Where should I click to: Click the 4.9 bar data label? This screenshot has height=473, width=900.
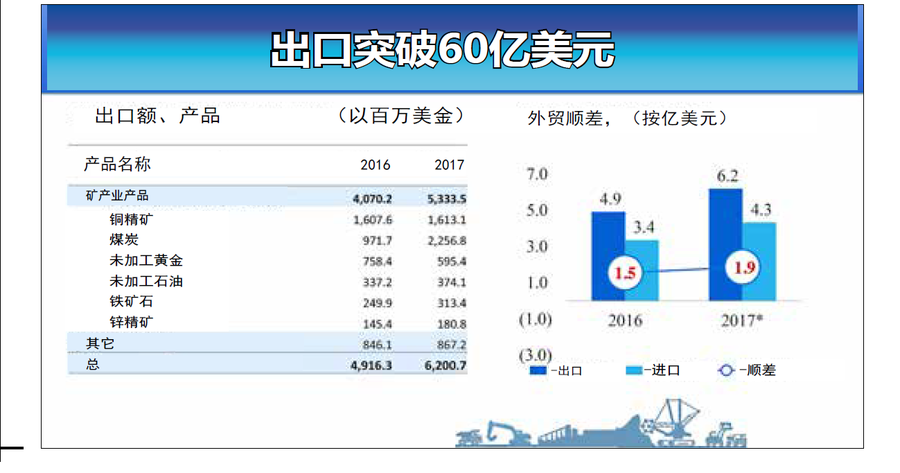[x=610, y=199]
